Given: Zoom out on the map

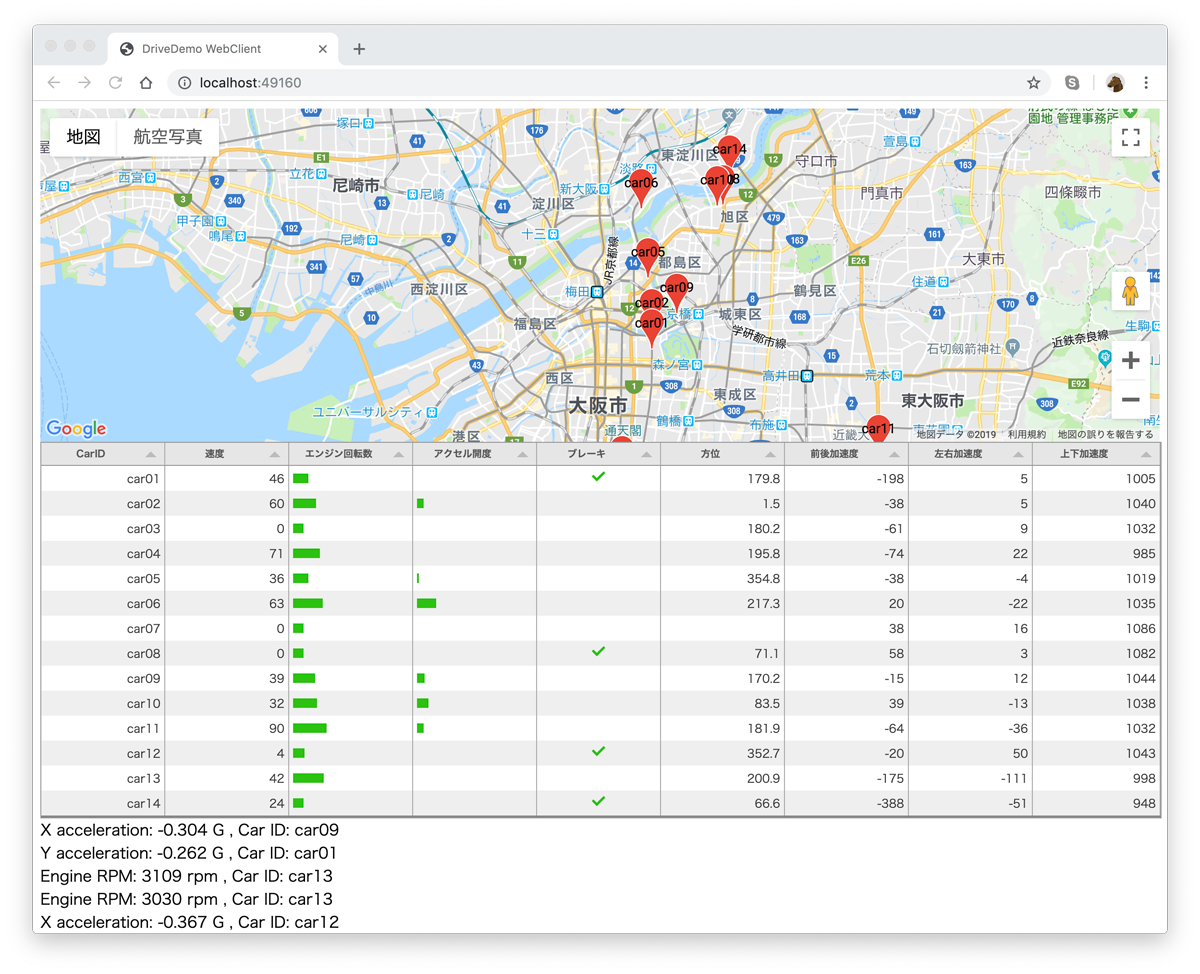Looking at the screenshot, I should coord(1131,400).
